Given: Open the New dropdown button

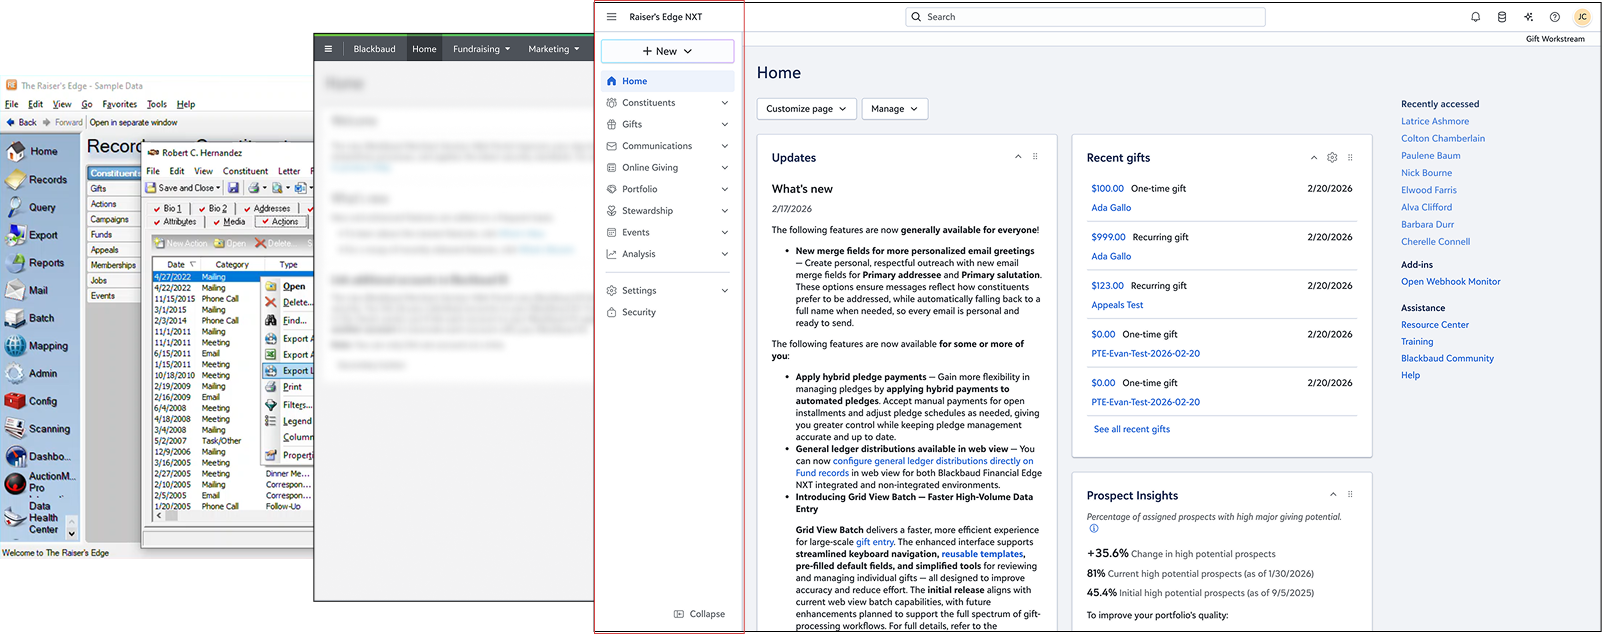Looking at the screenshot, I should point(667,51).
